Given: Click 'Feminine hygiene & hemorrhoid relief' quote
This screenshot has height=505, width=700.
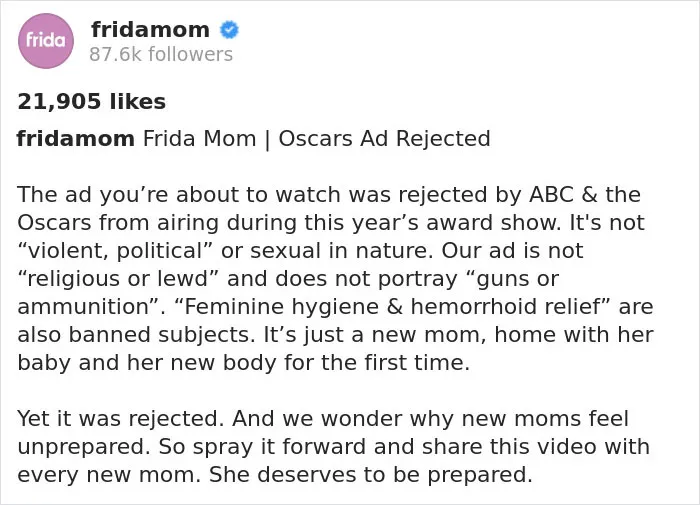Looking at the screenshot, I should (x=390, y=307).
